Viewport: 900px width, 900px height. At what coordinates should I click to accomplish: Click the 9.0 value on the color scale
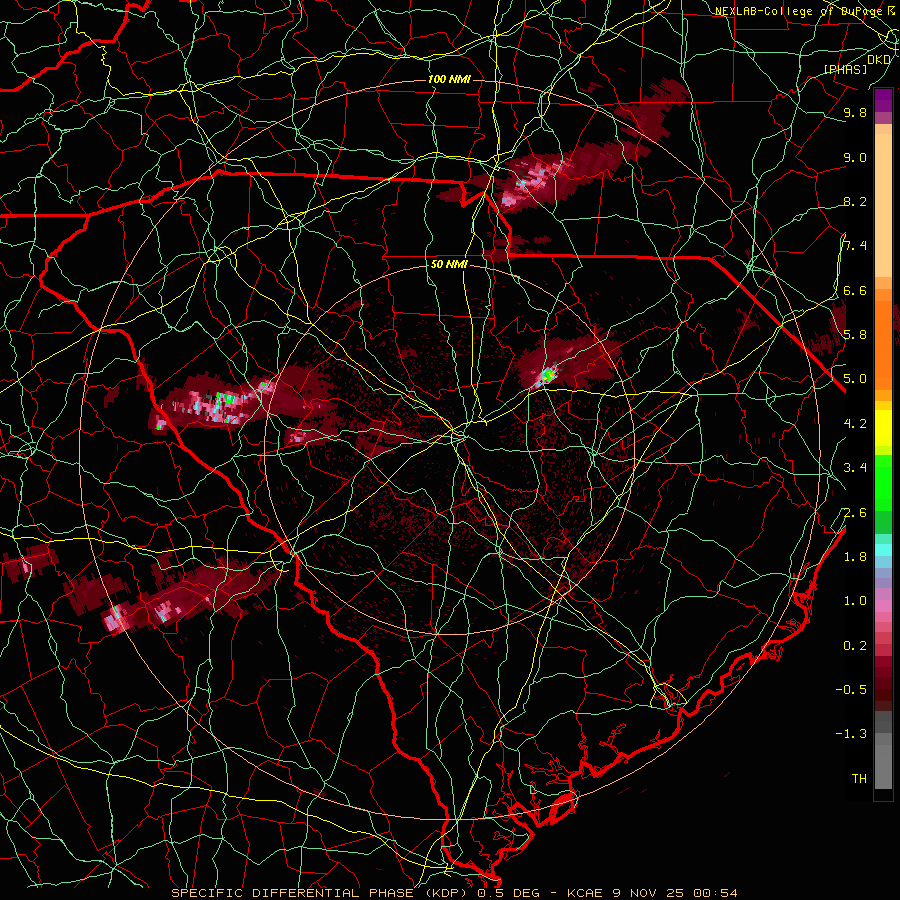[855, 157]
